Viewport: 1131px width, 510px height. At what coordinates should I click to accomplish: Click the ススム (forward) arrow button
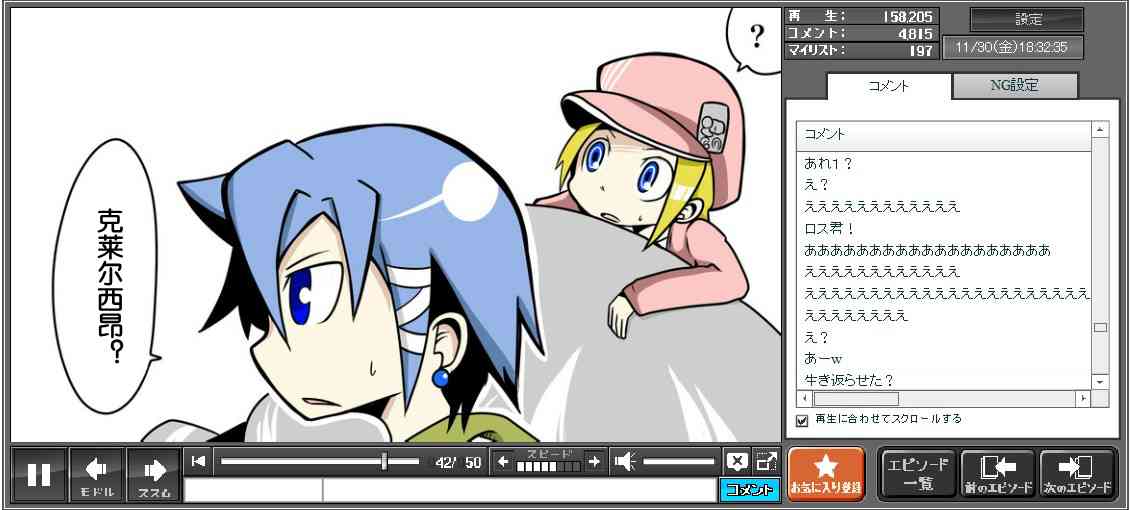(154, 474)
